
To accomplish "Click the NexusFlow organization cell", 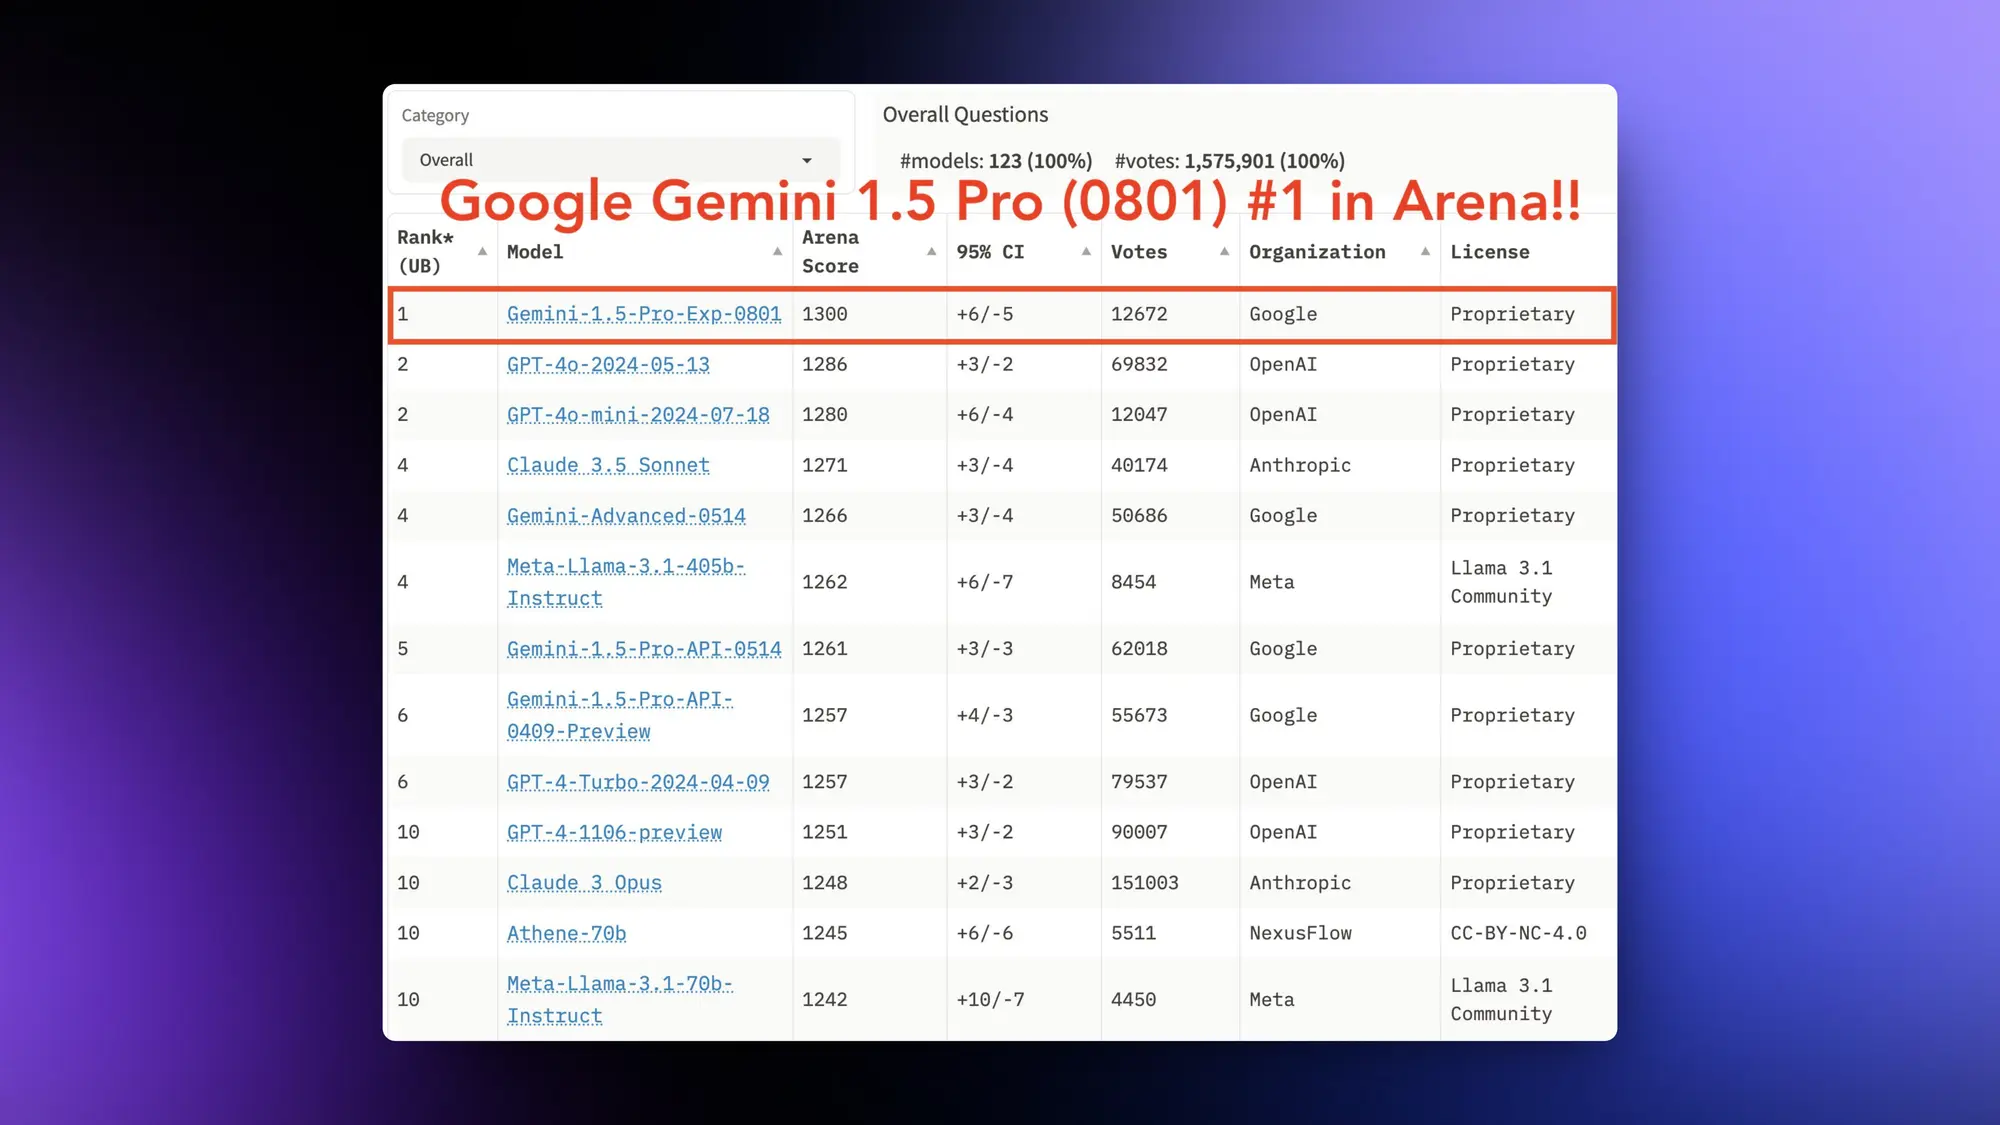I will click(1300, 933).
